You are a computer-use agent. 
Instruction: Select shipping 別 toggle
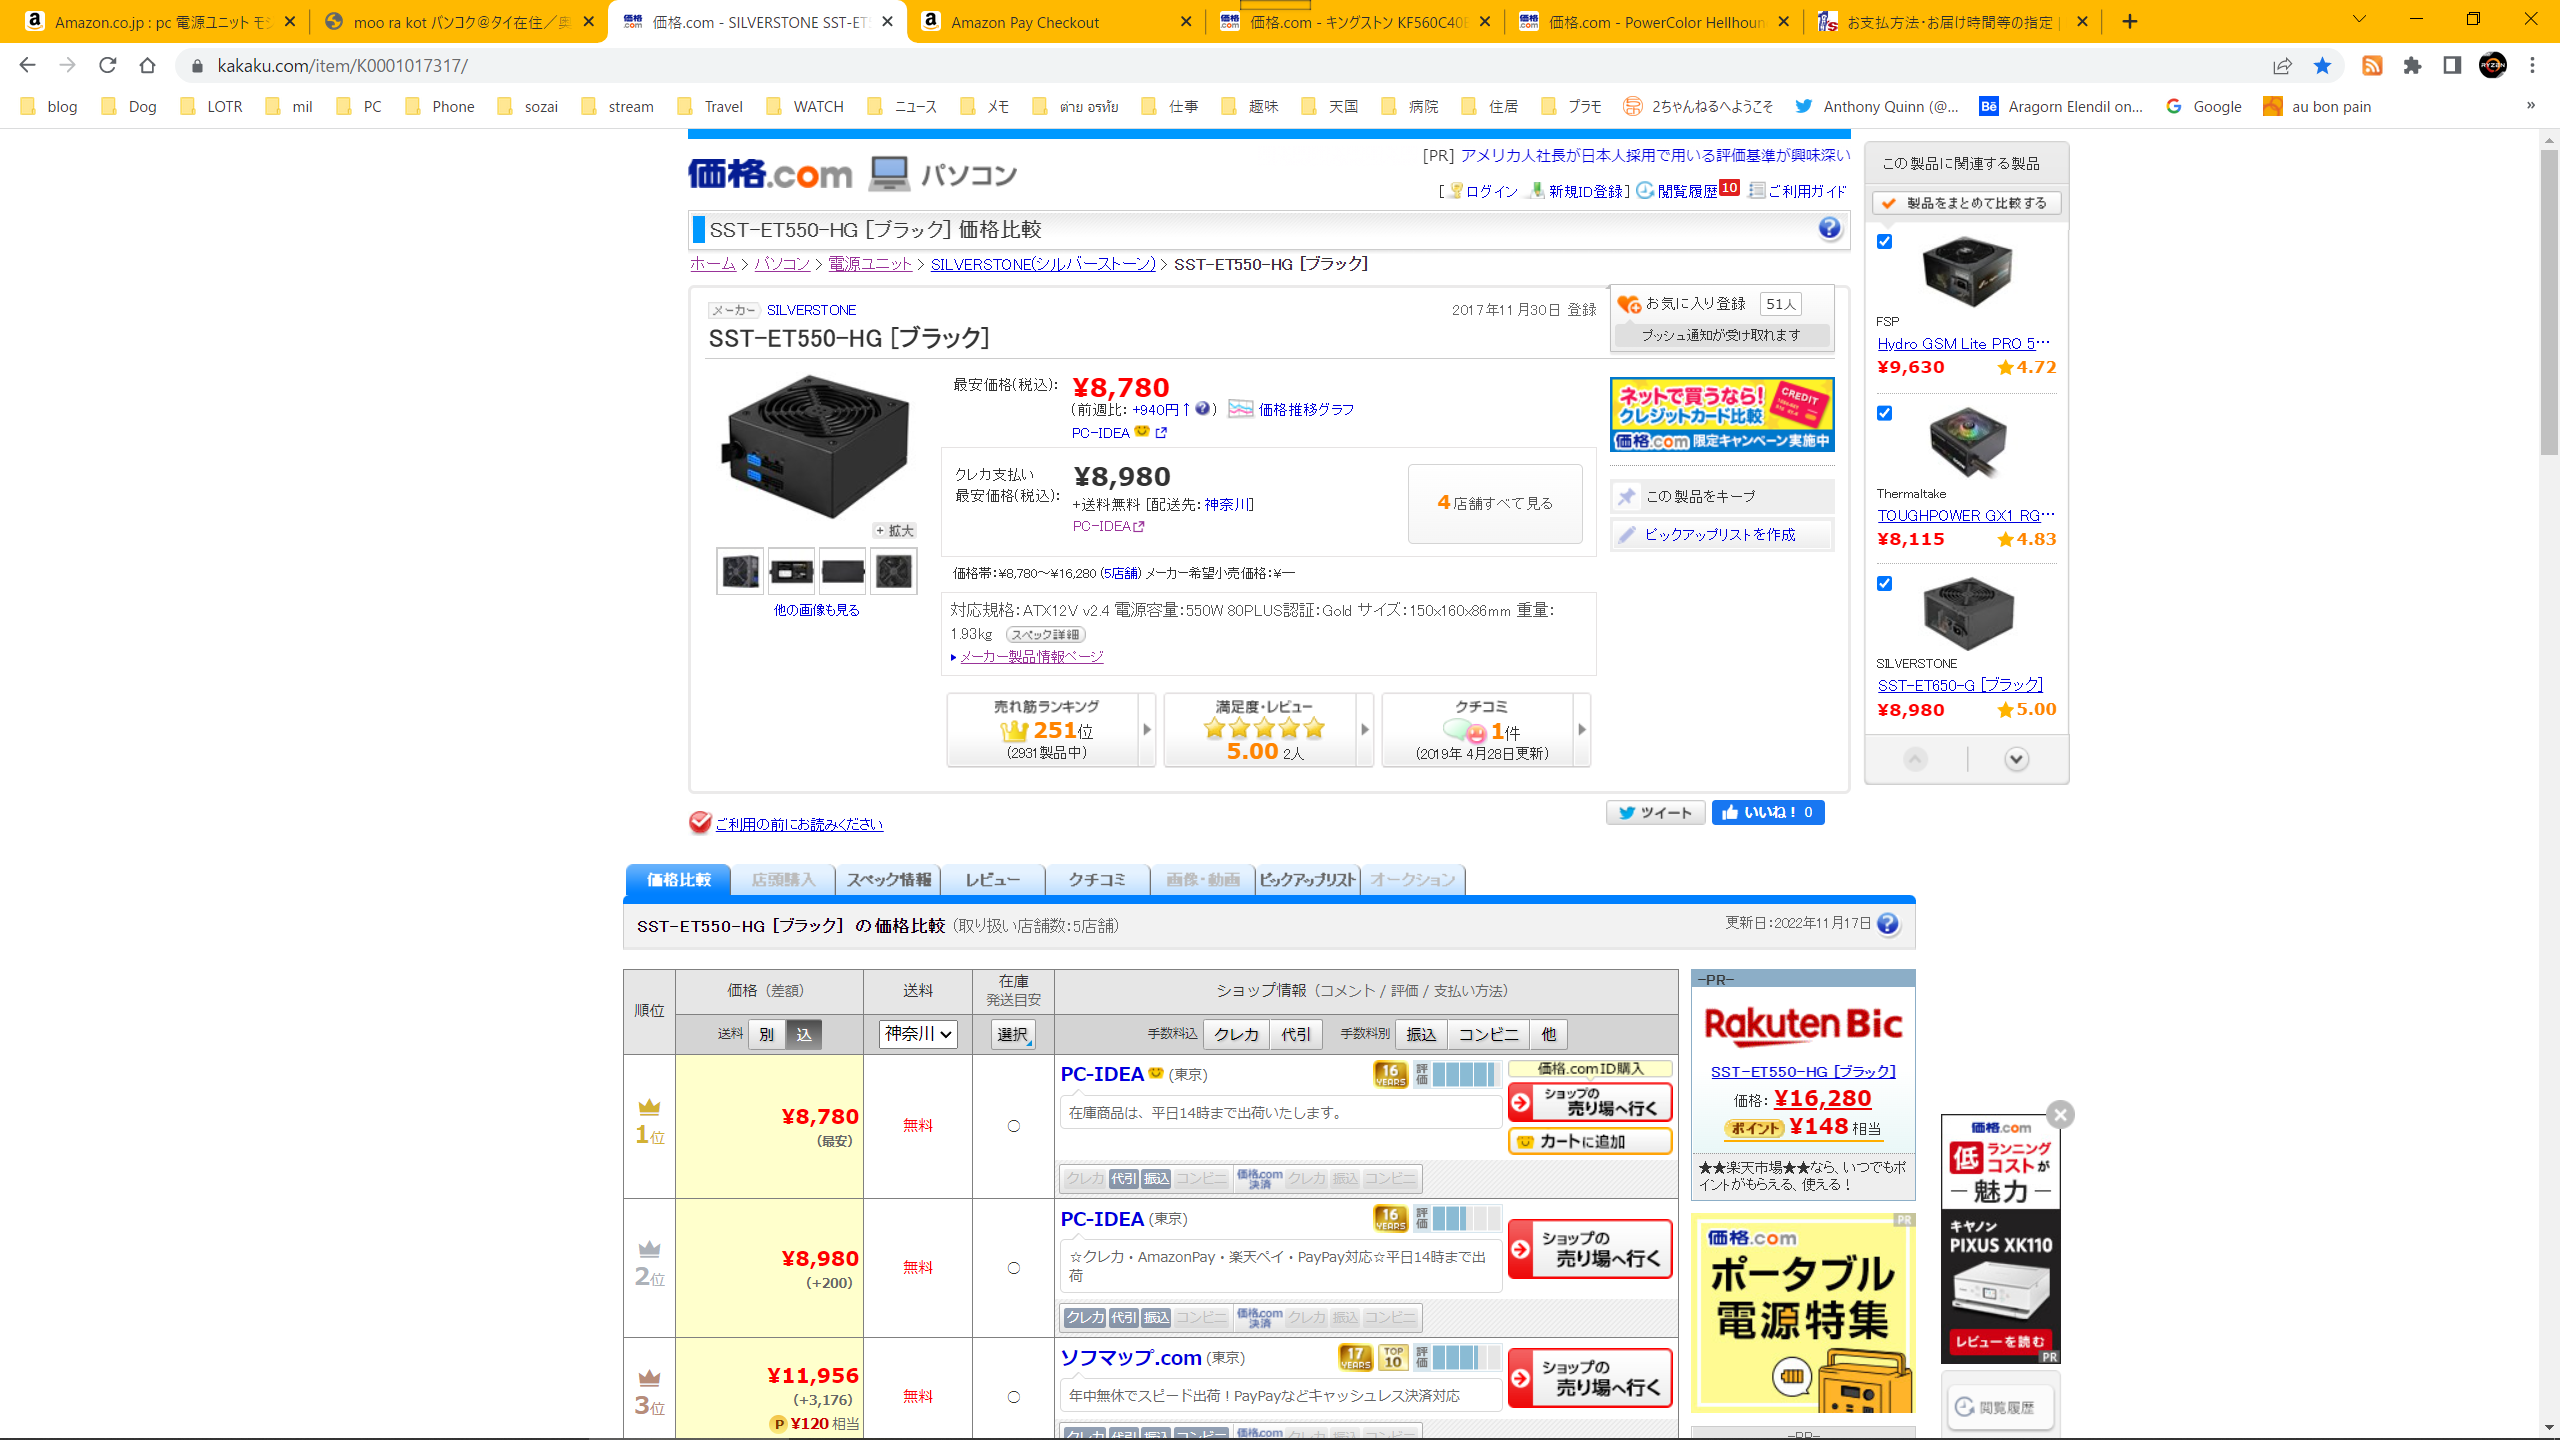point(766,1034)
